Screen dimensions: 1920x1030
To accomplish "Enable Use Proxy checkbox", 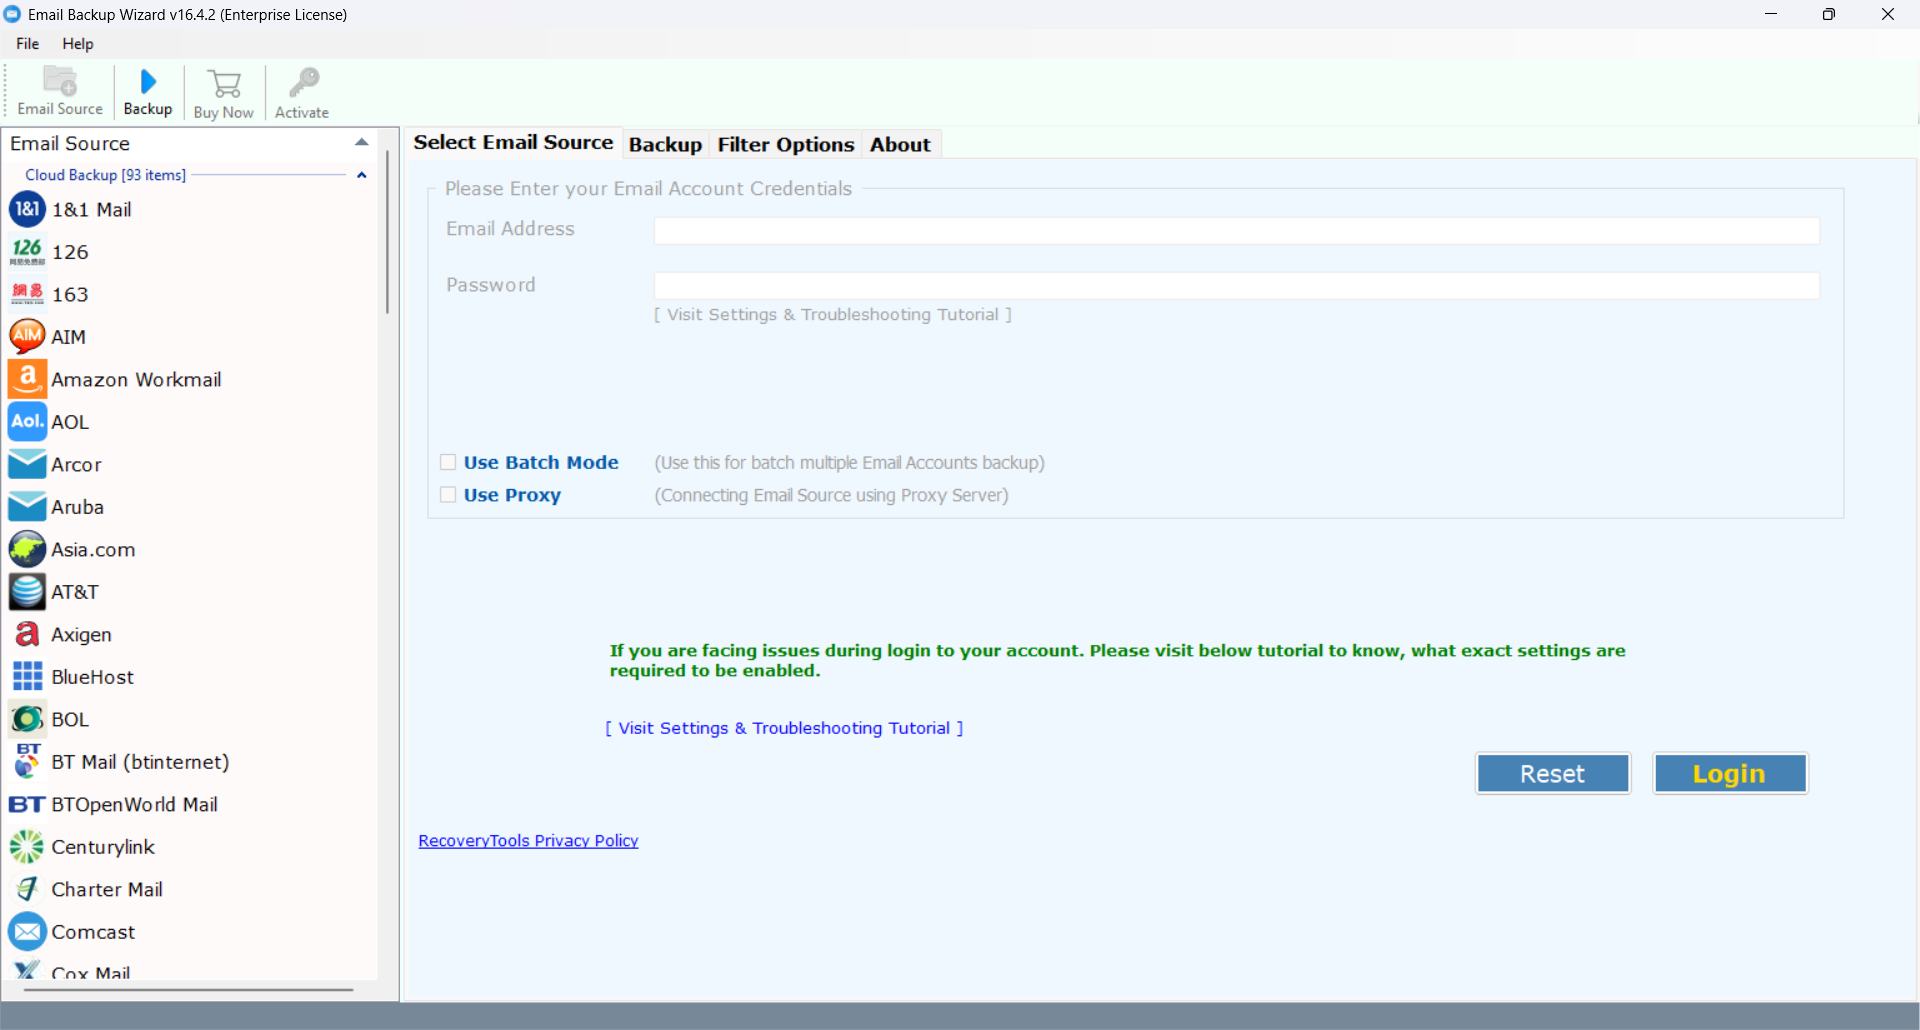I will [448, 495].
